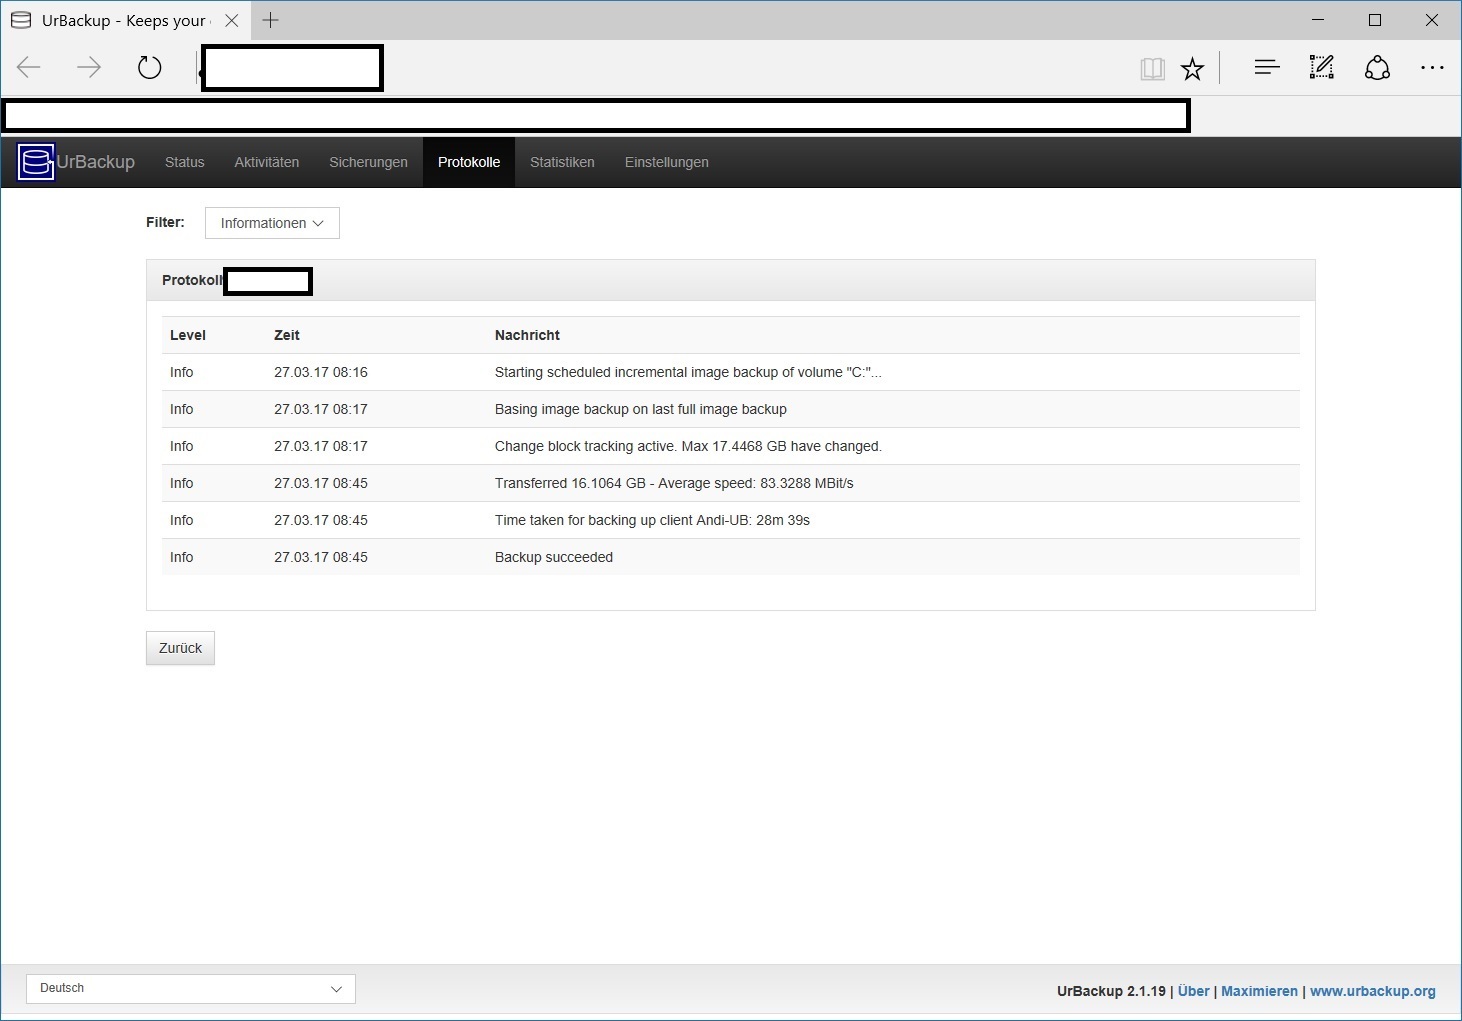Image resolution: width=1462 pixels, height=1021 pixels.
Task: Open the Share icon in toolbar
Action: pos(1377,68)
